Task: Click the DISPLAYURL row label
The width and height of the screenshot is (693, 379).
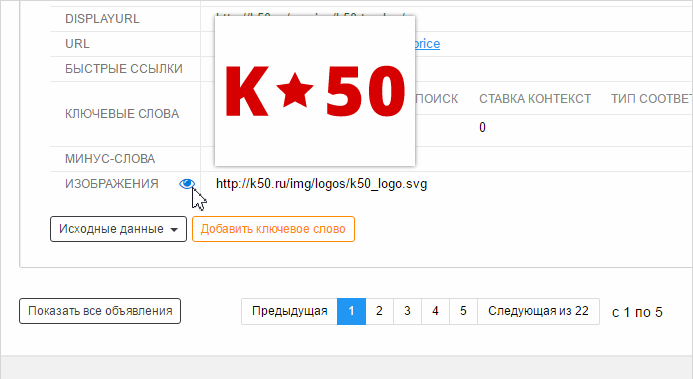Action: coord(102,19)
